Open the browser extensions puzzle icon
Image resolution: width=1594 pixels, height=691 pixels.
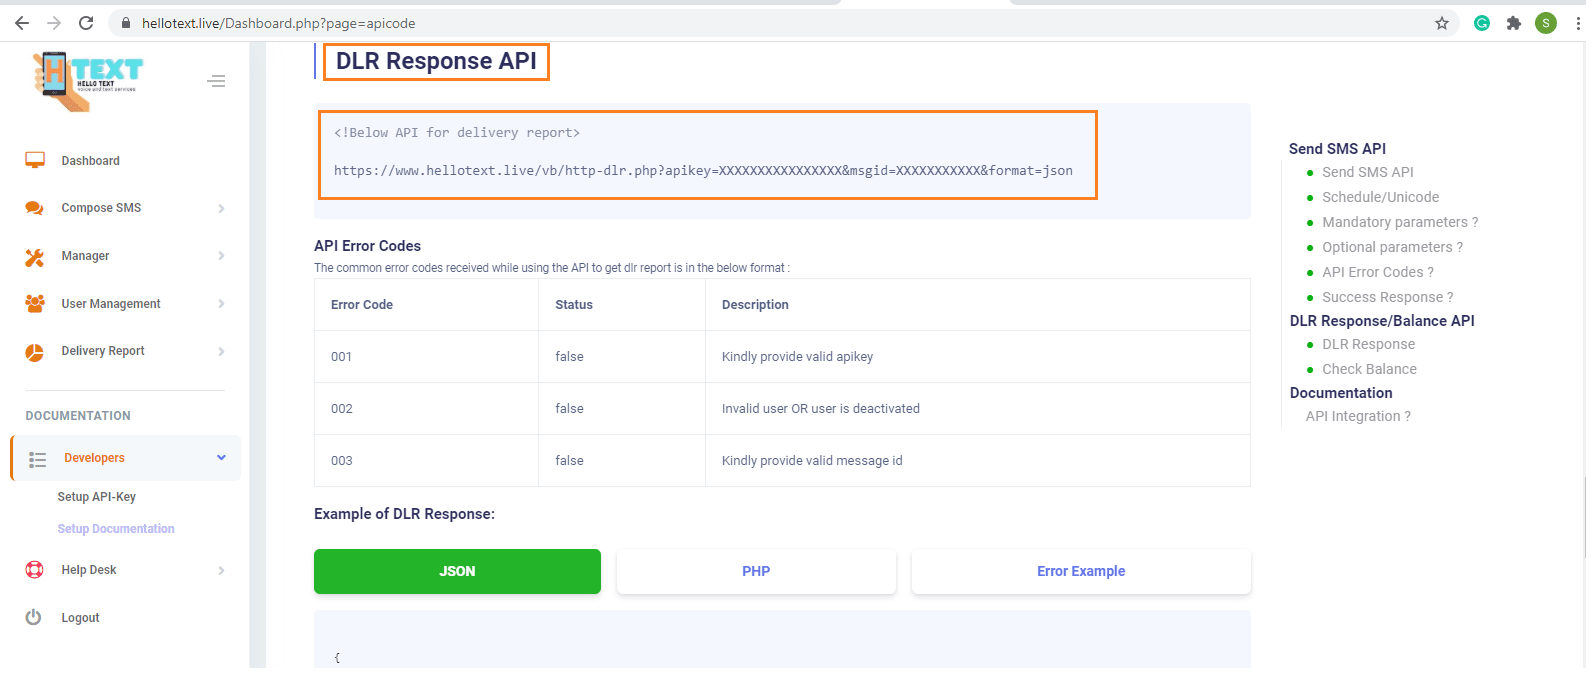coord(1513,23)
